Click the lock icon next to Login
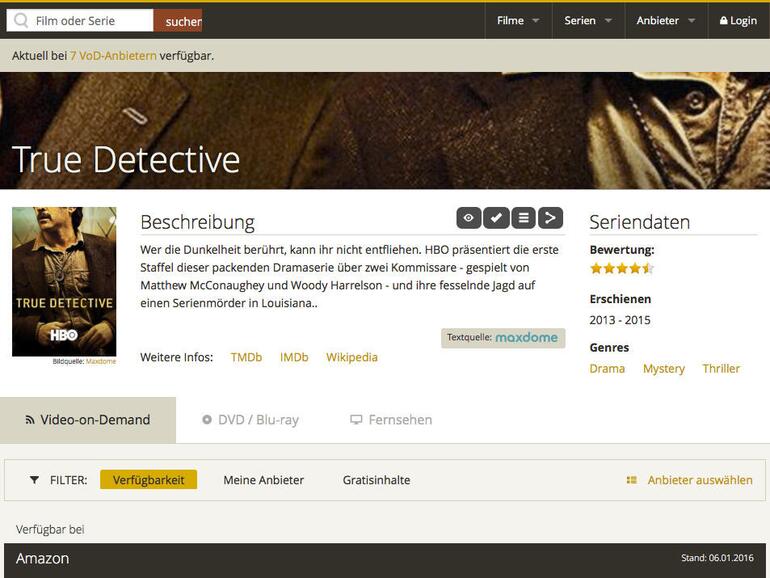The width and height of the screenshot is (770, 578). tap(723, 21)
